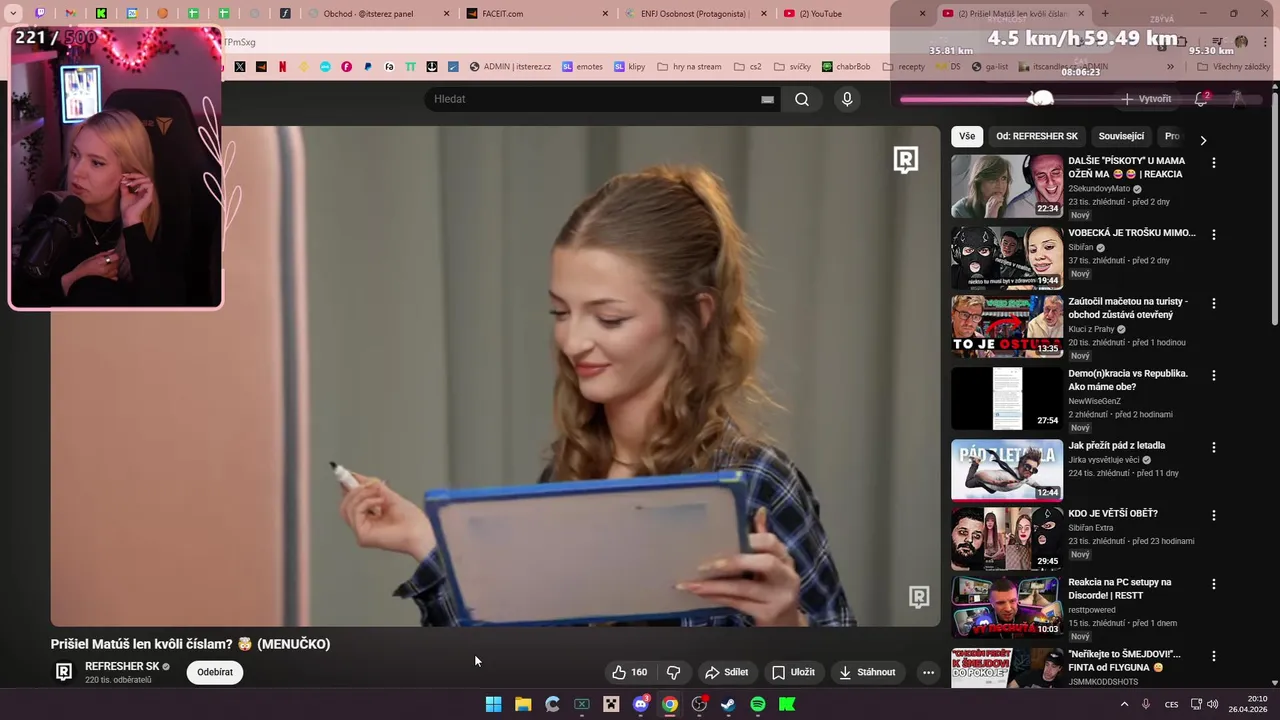The width and height of the screenshot is (1280, 720).
Task: Click the Stáhnout download button
Action: point(866,672)
